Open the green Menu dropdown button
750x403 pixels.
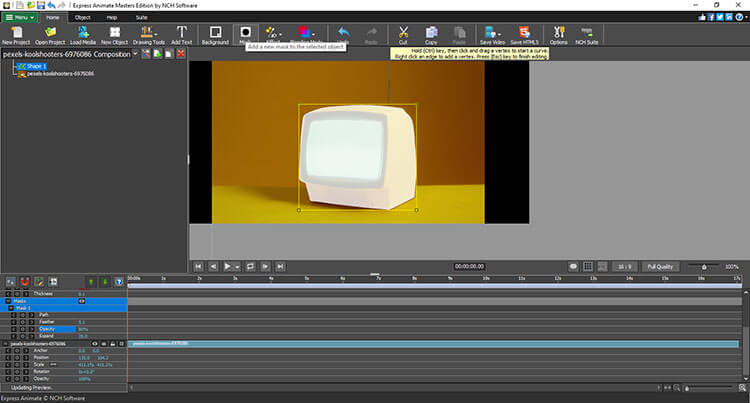coord(20,17)
